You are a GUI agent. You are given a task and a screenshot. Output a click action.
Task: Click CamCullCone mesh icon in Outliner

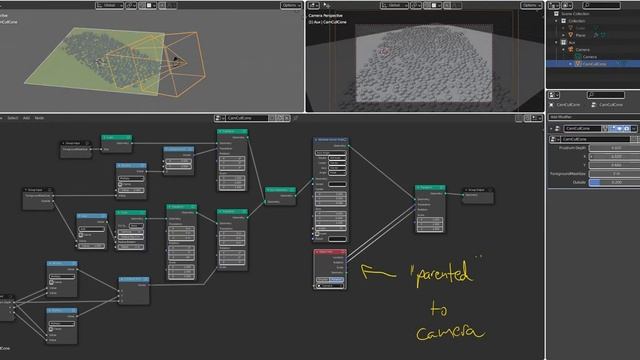(578, 64)
